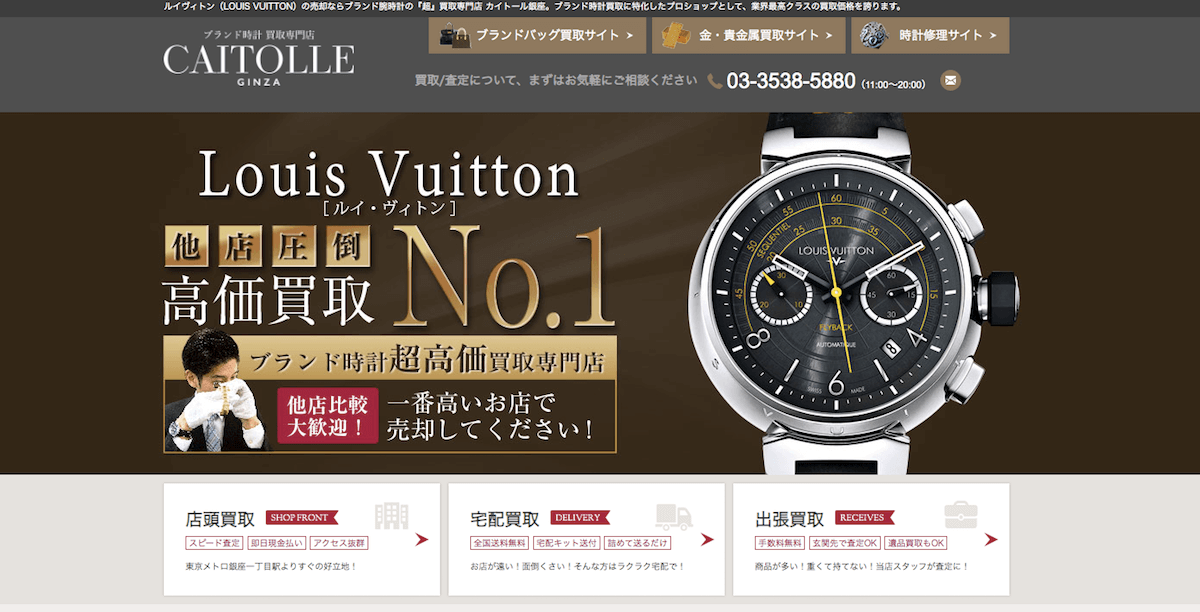Click the building icon in 店頭買取
Screen dimensions: 1200x612
pyautogui.click(x=391, y=516)
